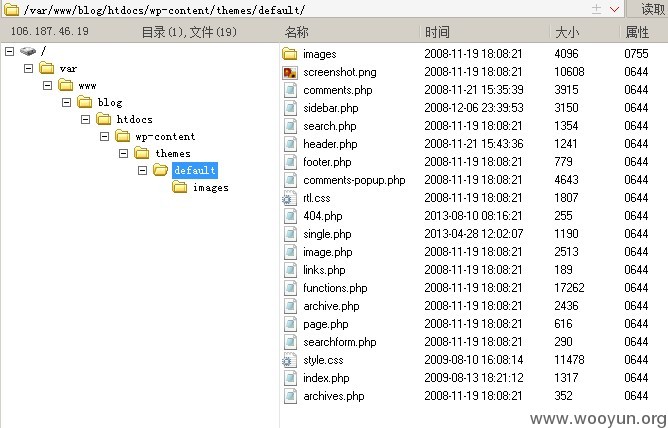The width and height of the screenshot is (668, 428).
Task: Select the blog folder label in tree
Action: 110,103
